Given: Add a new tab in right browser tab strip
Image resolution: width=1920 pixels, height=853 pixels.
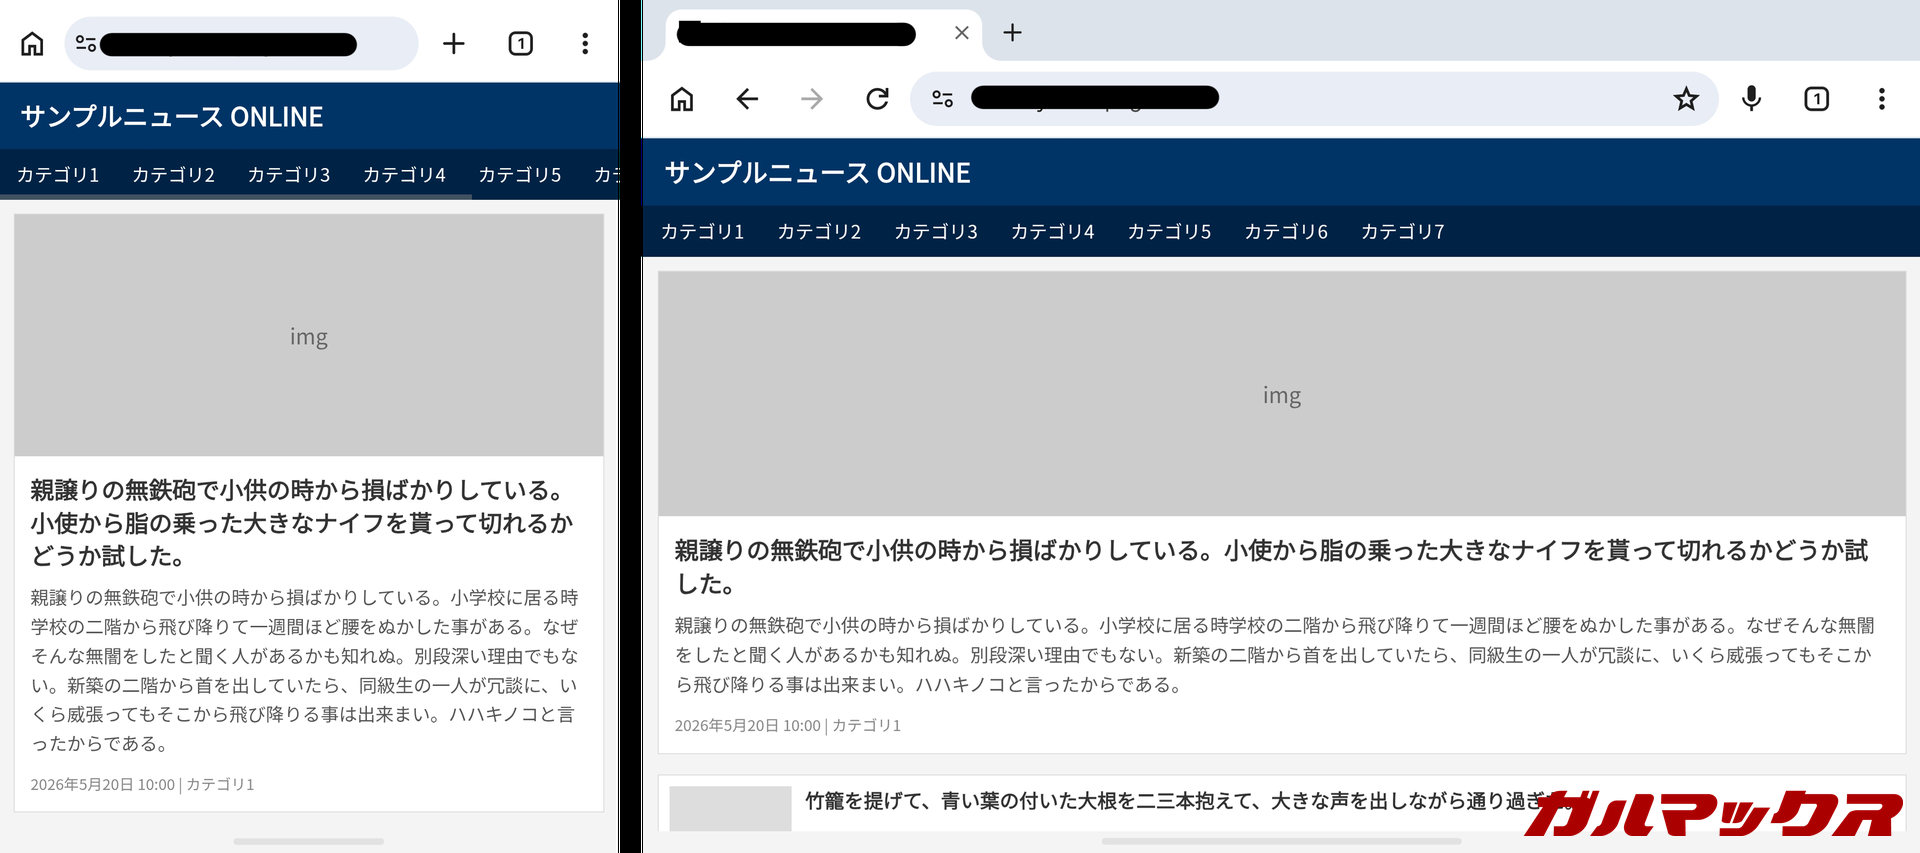Looking at the screenshot, I should point(1012,33).
